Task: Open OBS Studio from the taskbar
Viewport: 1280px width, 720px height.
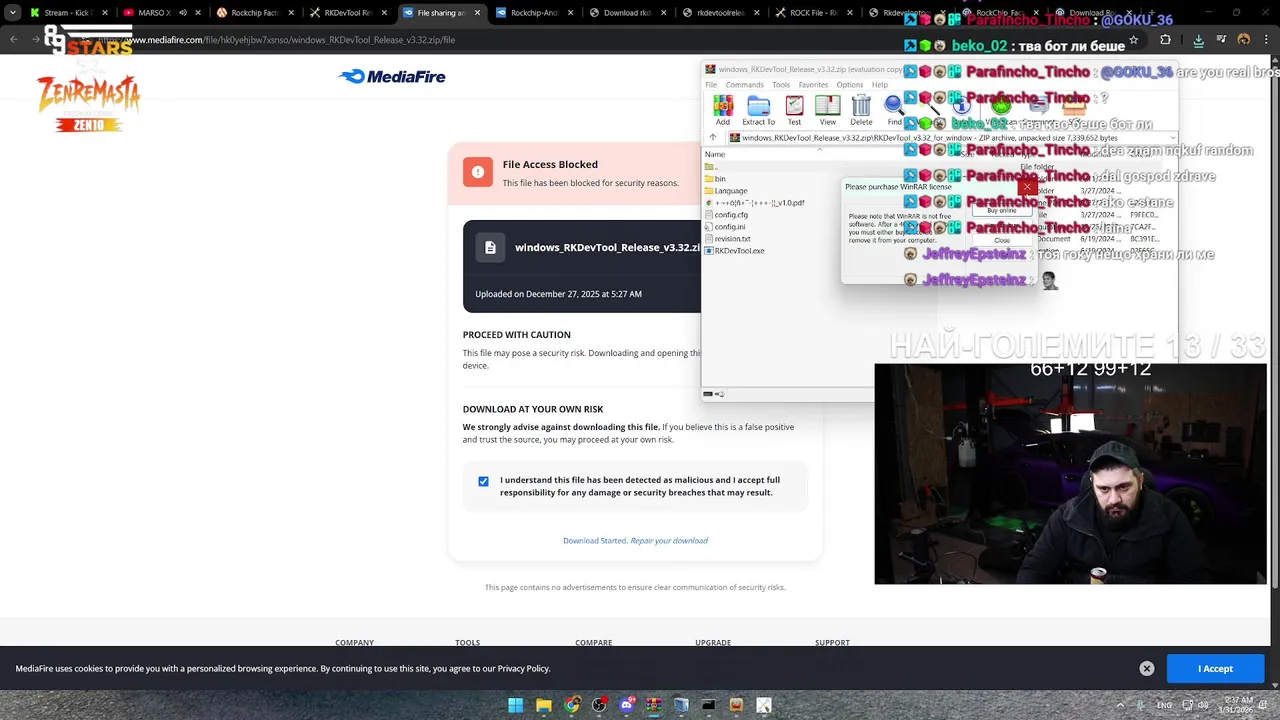Action: [598, 705]
